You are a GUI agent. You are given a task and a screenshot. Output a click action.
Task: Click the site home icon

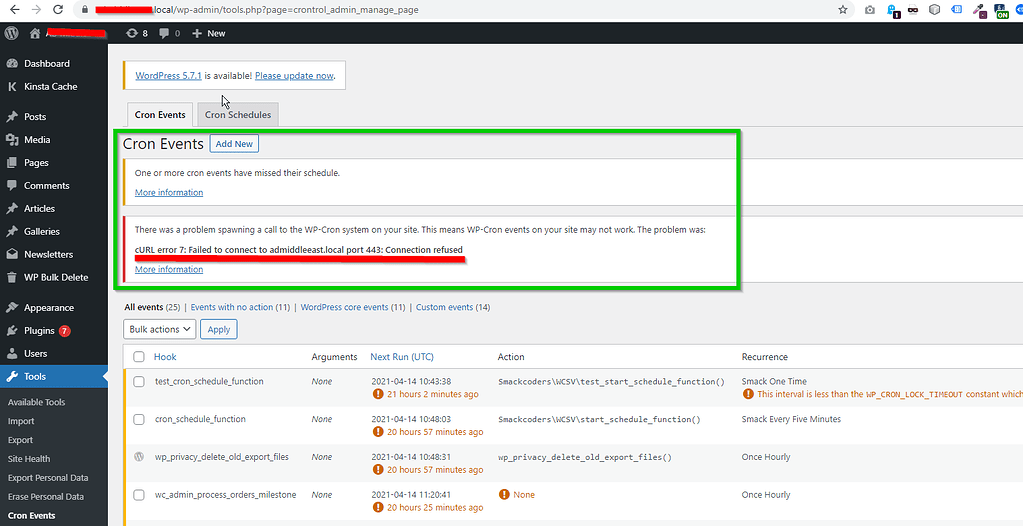tap(35, 33)
